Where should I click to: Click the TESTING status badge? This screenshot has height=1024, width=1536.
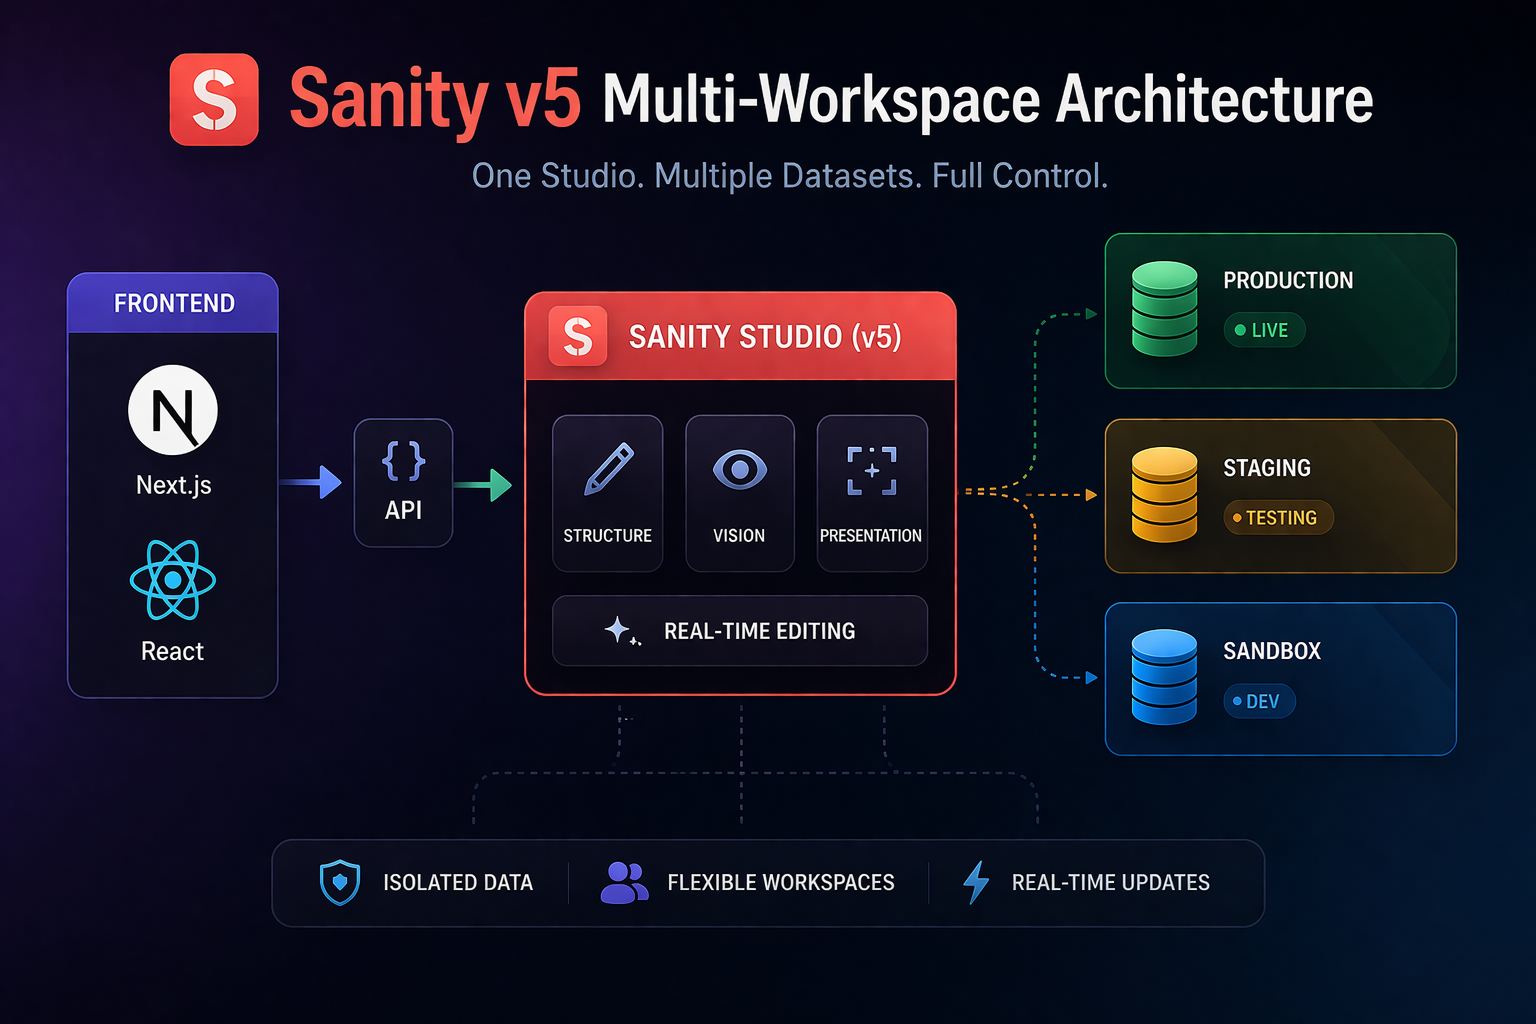click(1278, 518)
